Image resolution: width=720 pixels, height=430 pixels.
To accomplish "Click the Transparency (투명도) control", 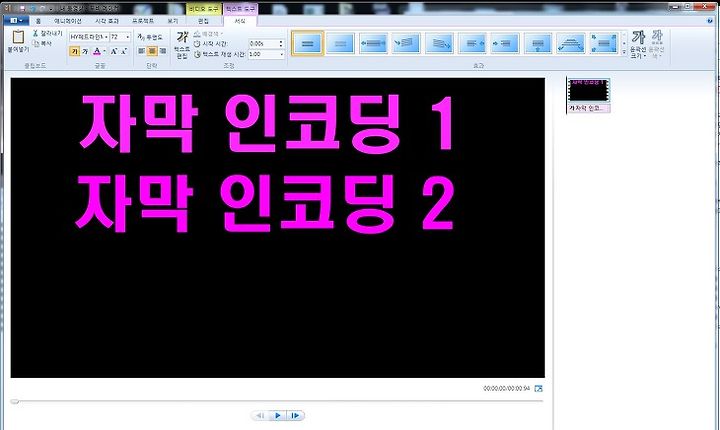I will 150,37.
